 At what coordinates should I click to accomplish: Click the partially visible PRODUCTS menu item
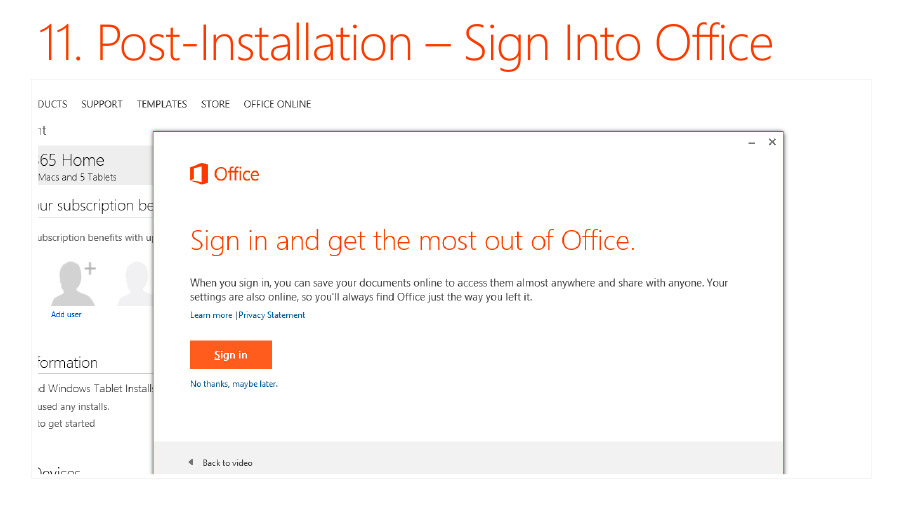point(52,104)
